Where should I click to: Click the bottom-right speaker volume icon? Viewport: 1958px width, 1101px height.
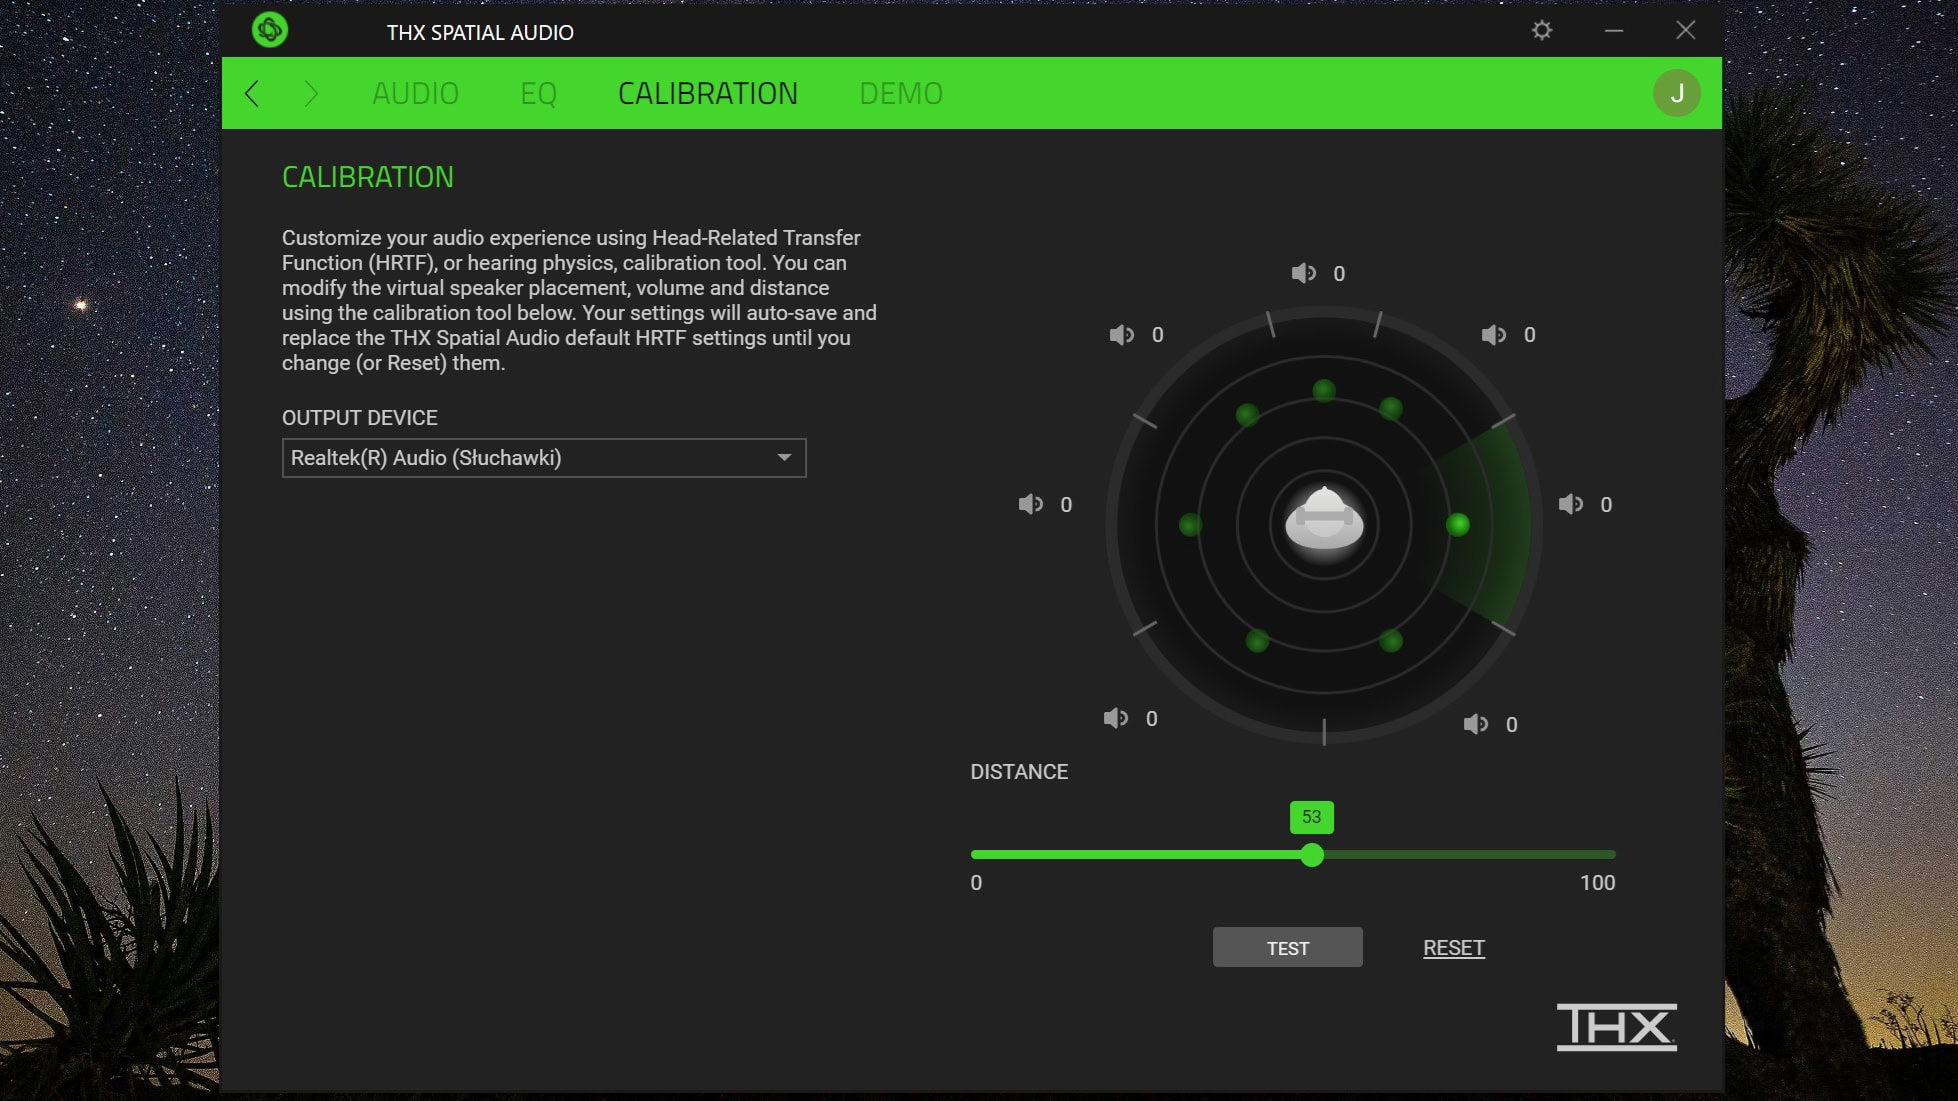click(1476, 724)
